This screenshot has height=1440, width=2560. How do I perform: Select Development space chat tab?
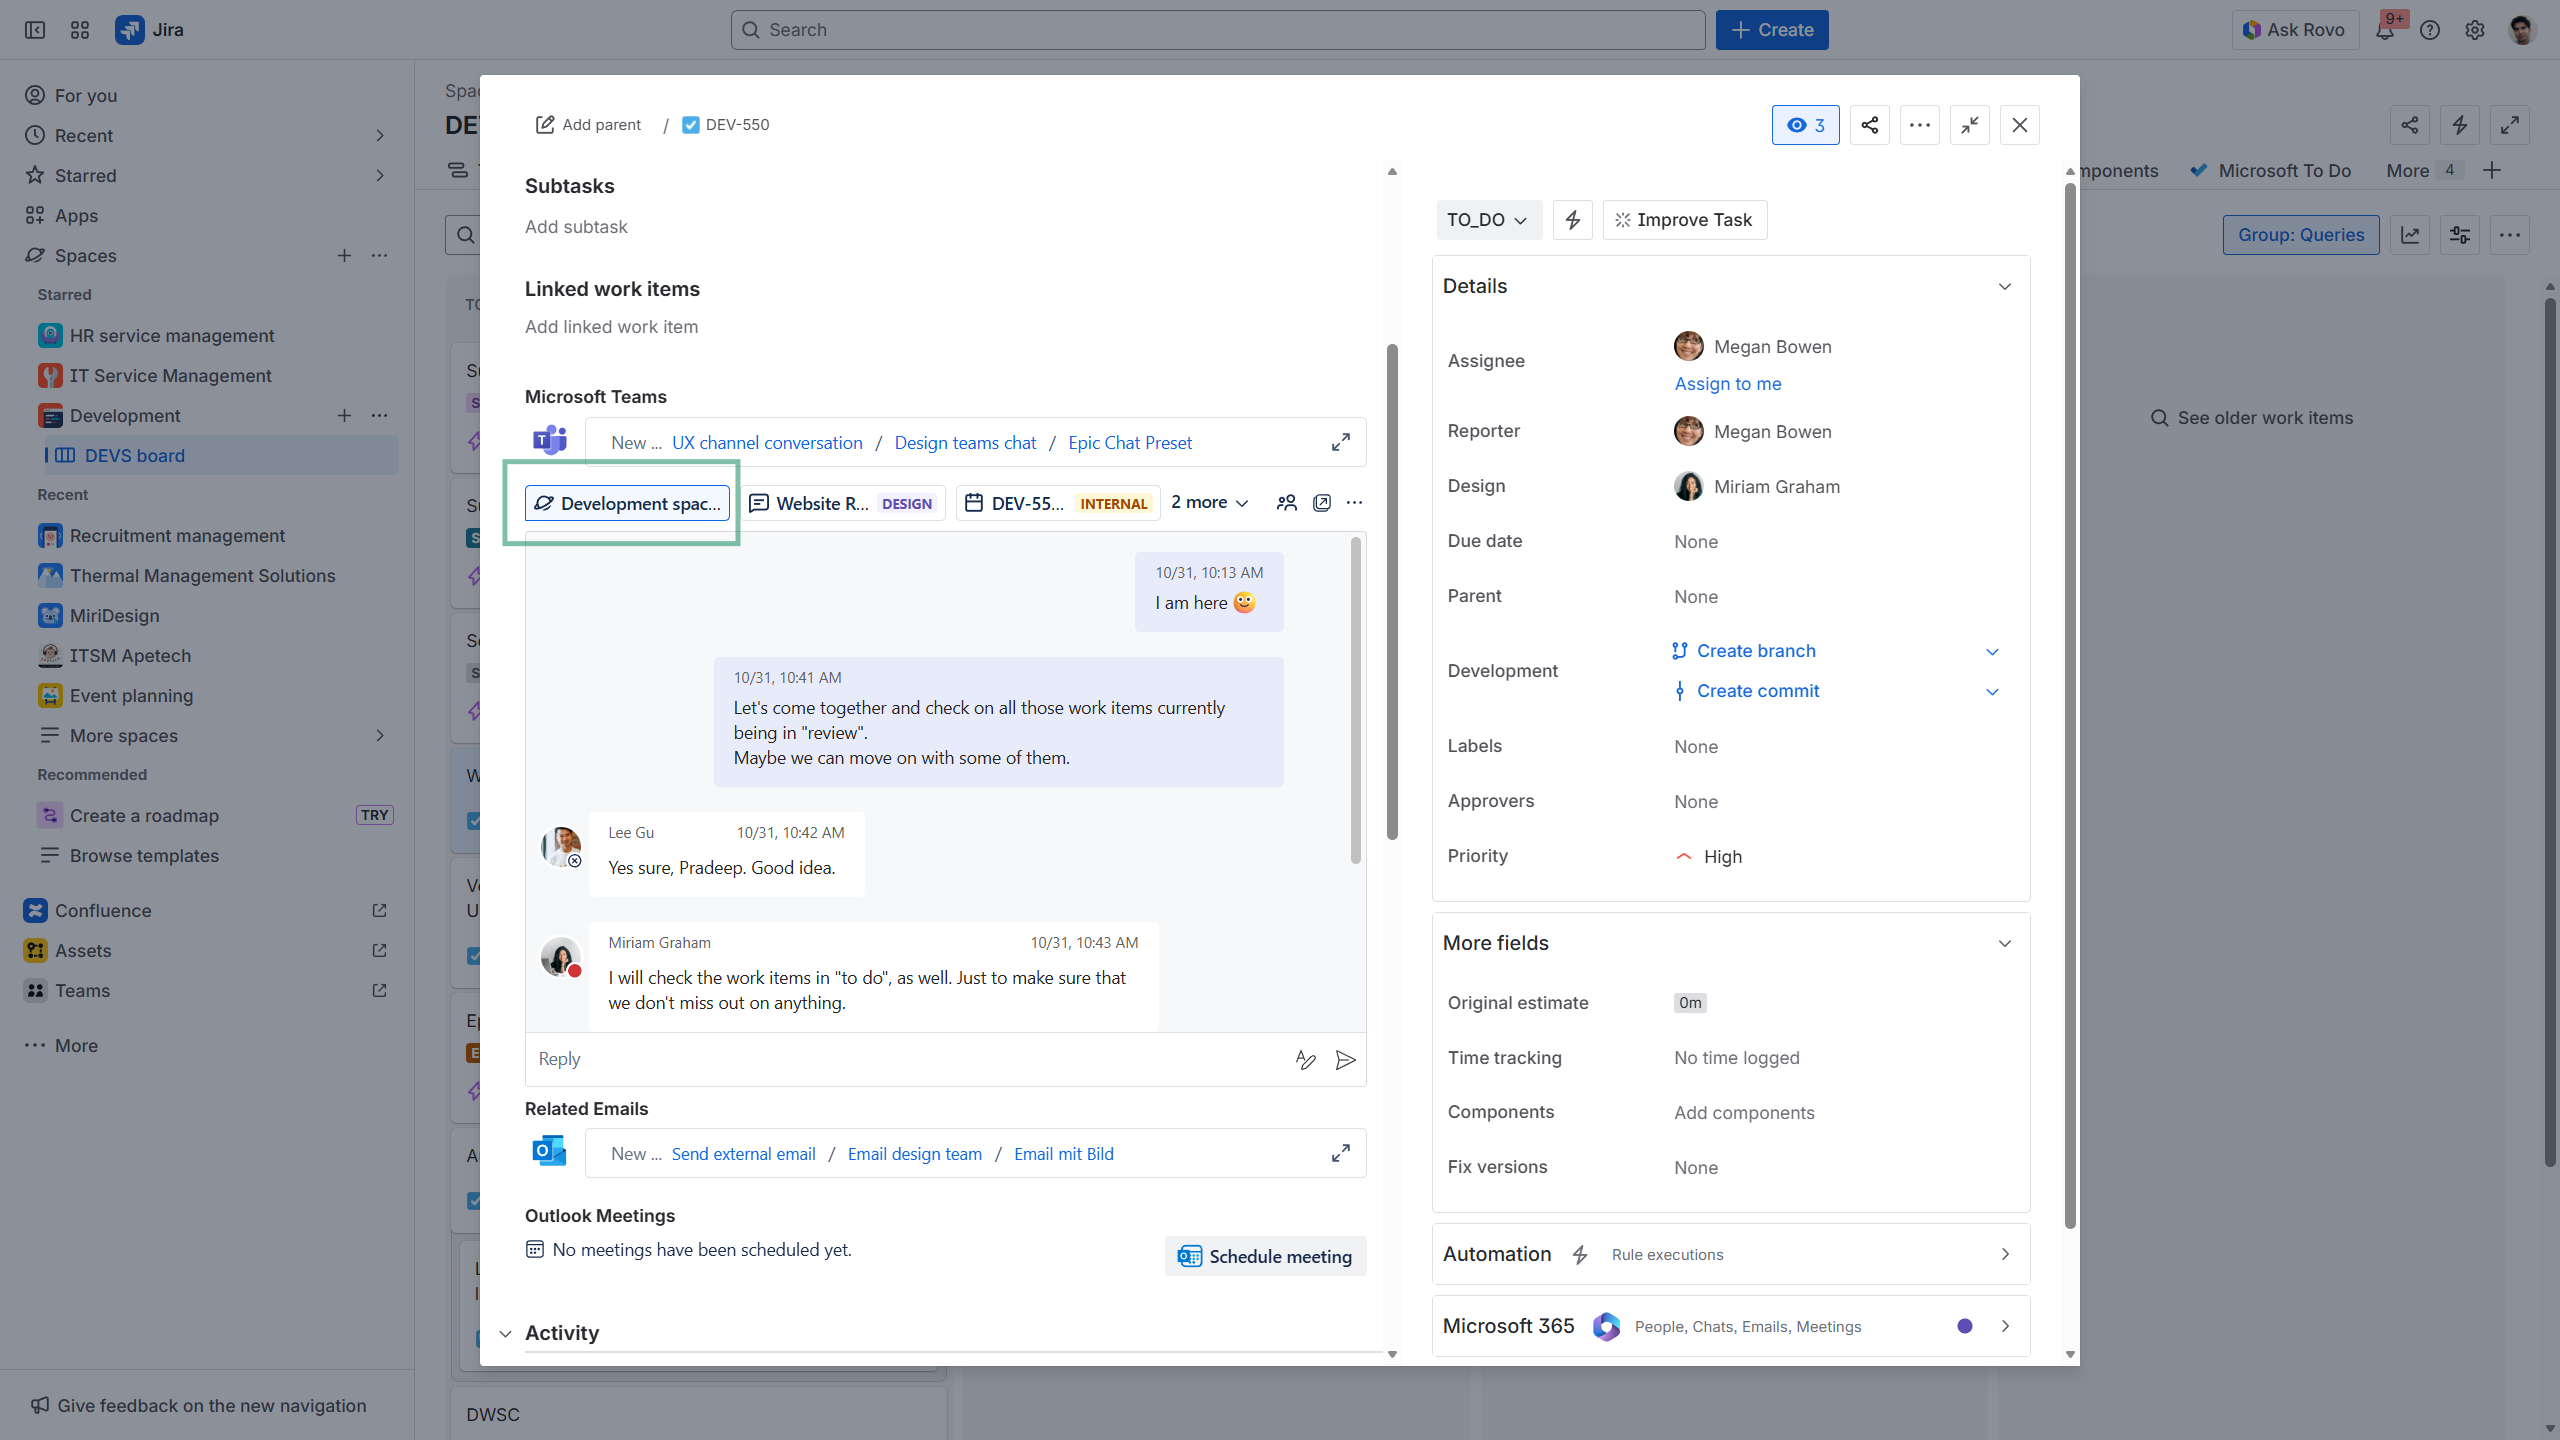coord(627,503)
